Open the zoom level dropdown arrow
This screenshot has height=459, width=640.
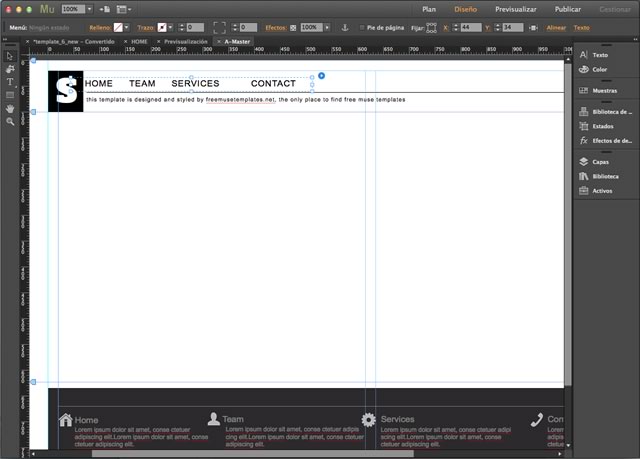89,9
